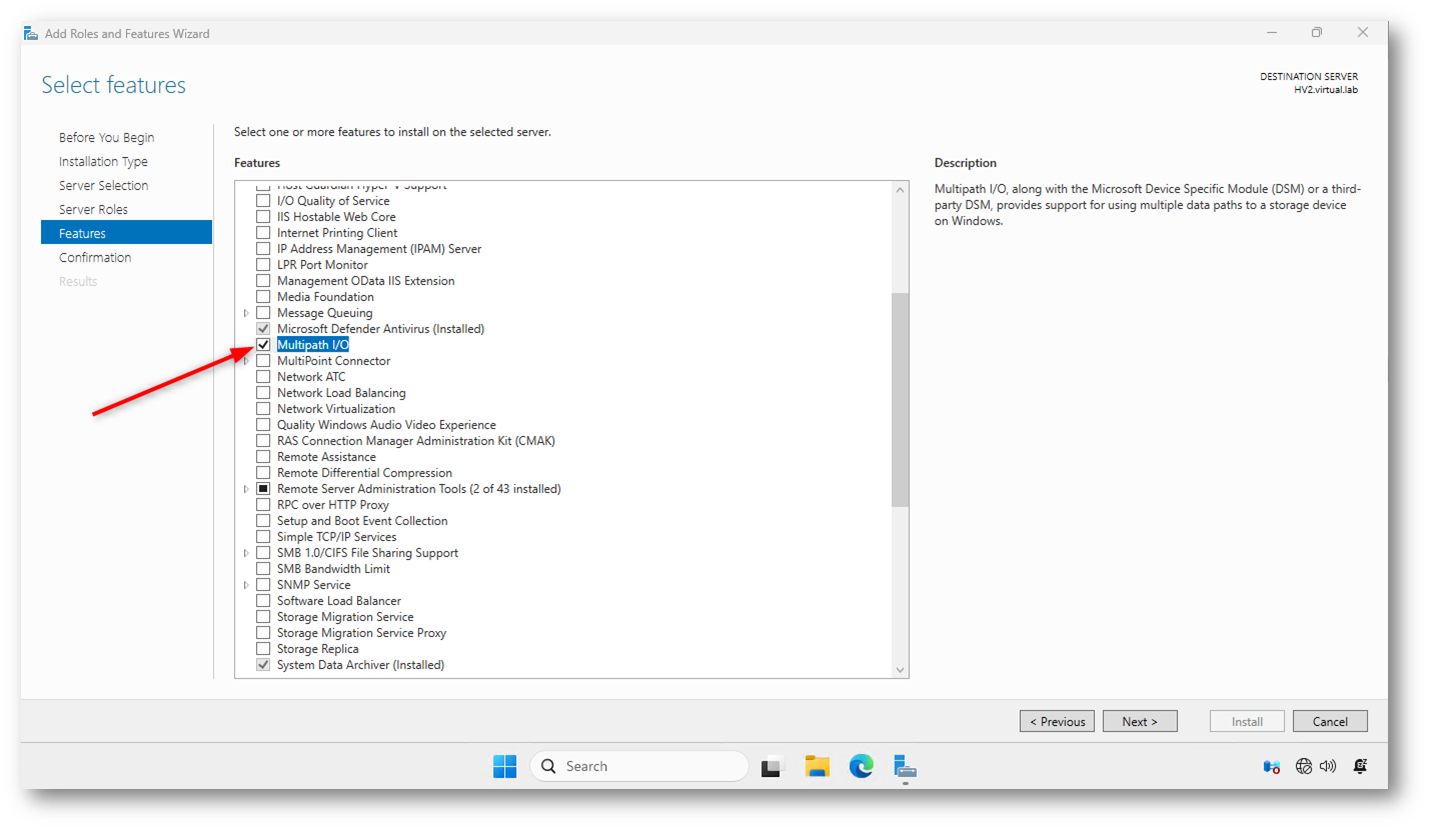Enable the Media Foundation checkbox
Screen dimensions: 1431x831
[x=263, y=297]
